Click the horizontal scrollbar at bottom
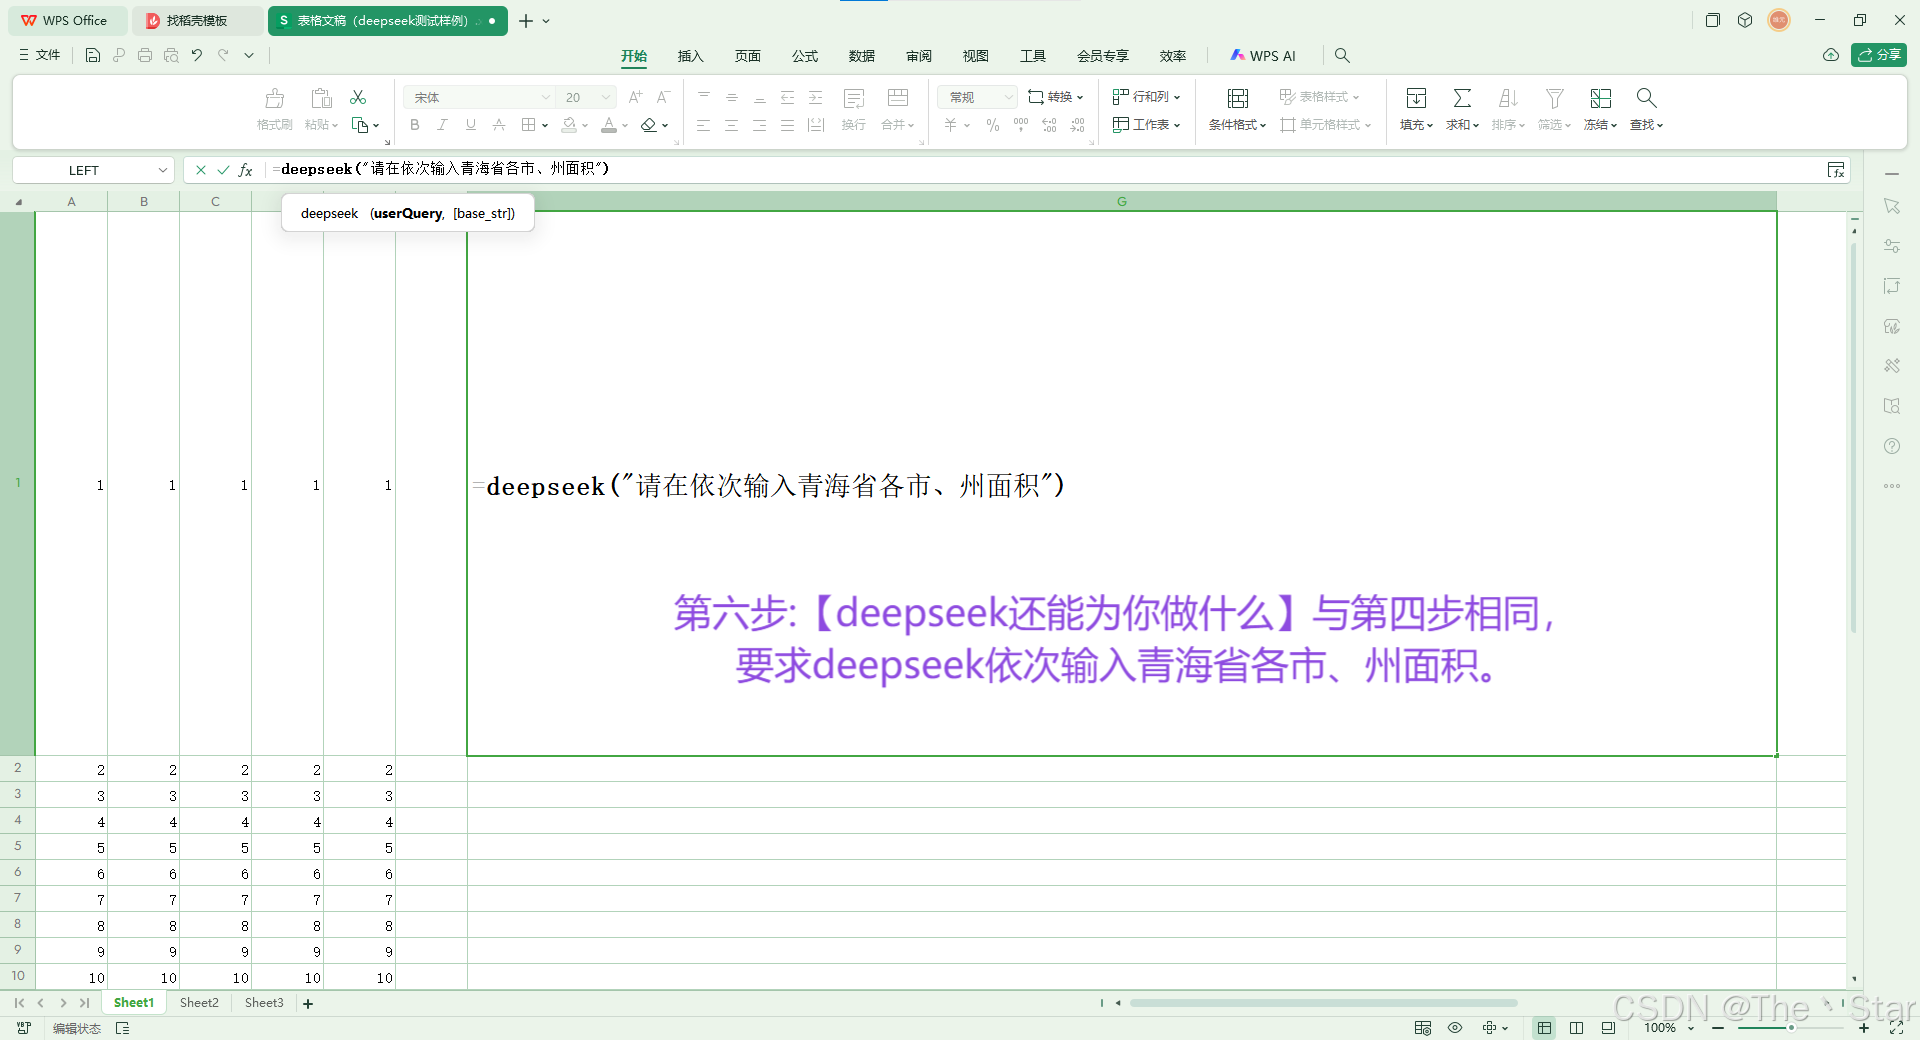Viewport: 1920px width, 1040px height. (x=1323, y=1003)
